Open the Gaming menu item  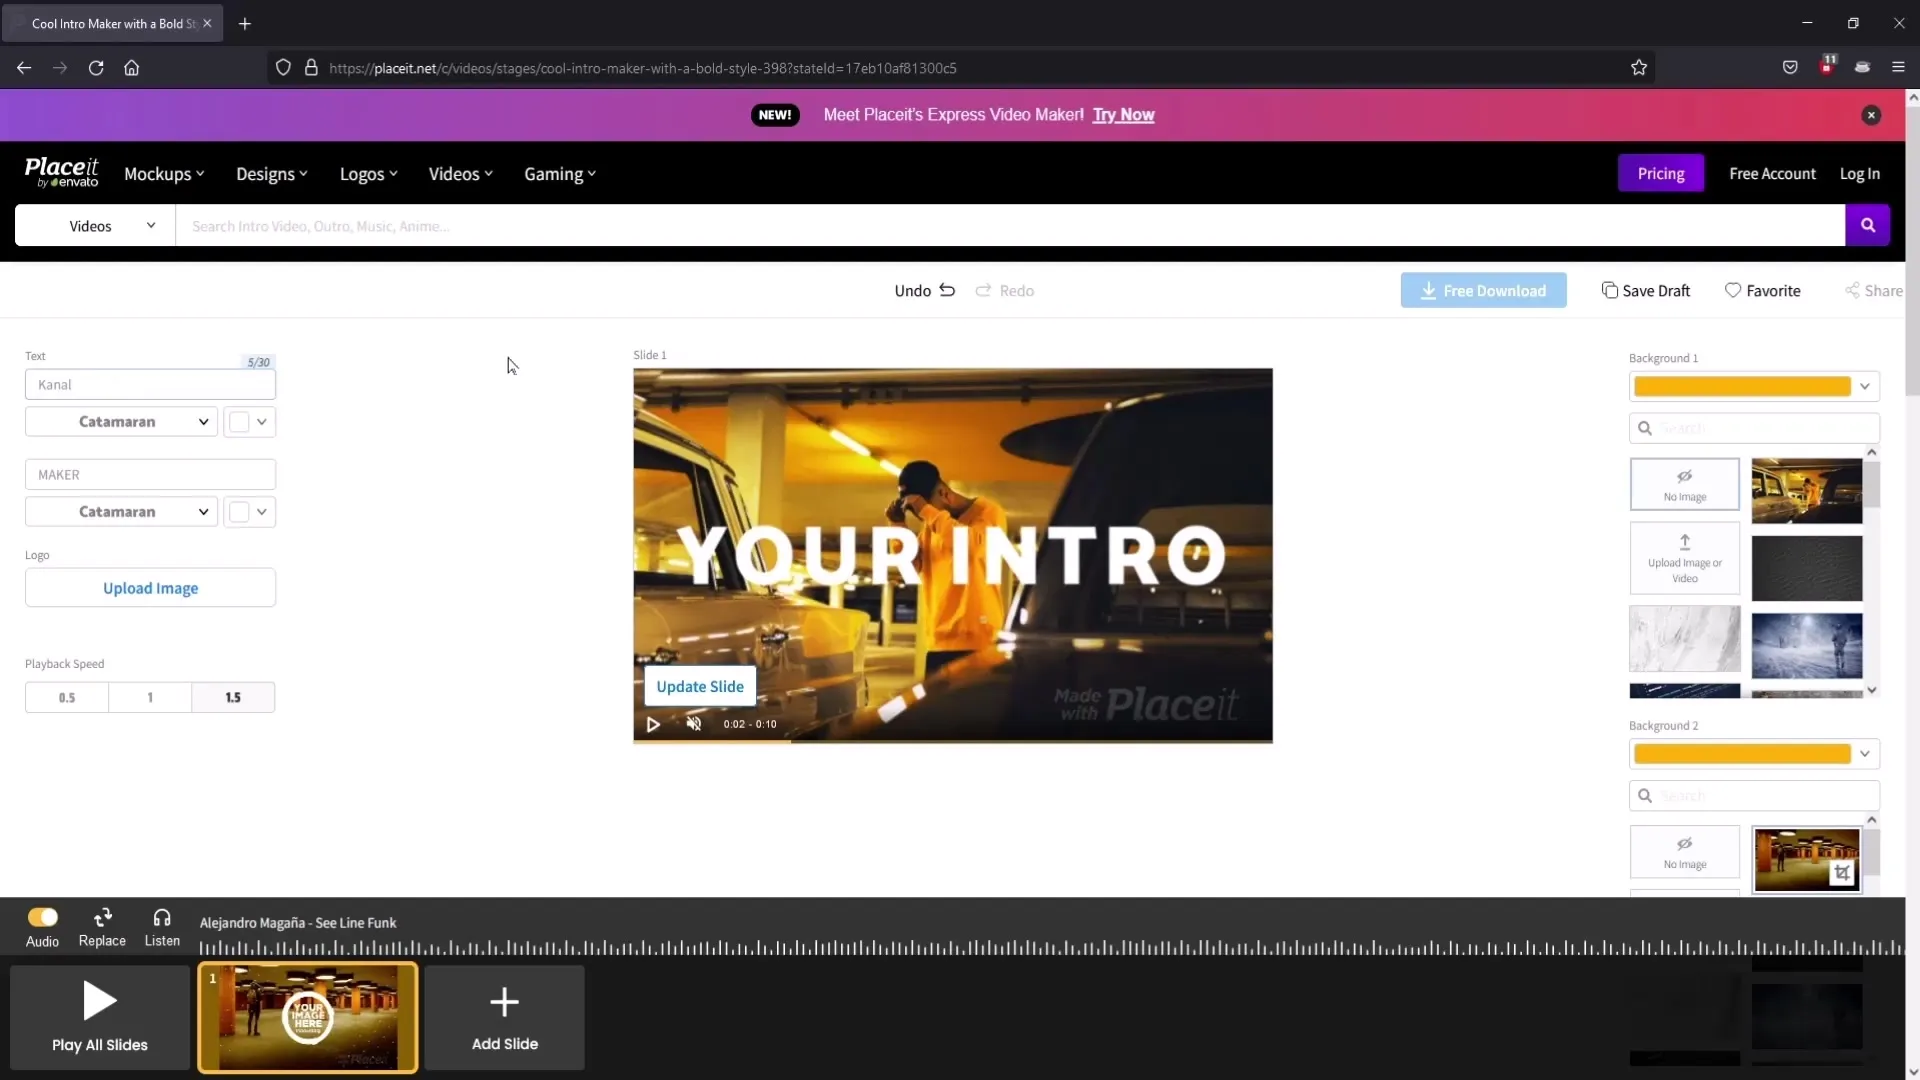coord(554,173)
